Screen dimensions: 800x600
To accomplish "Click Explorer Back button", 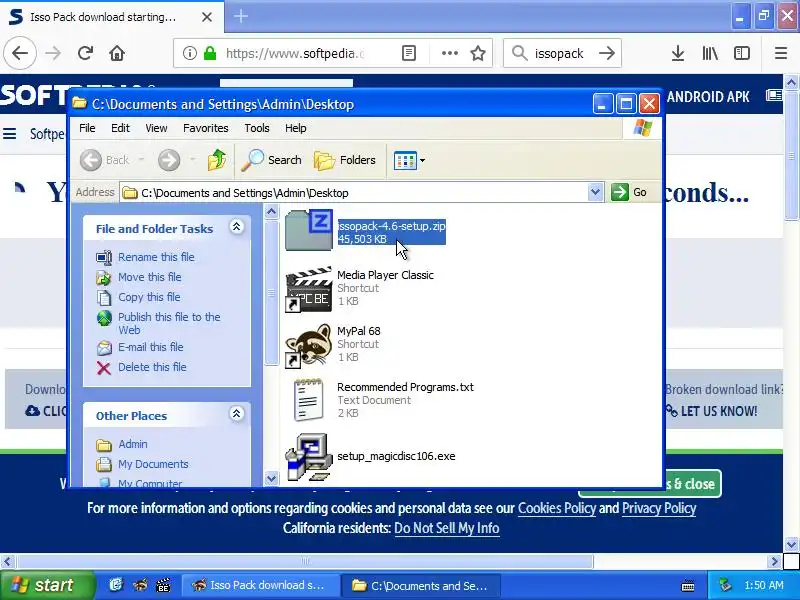I will 105,160.
